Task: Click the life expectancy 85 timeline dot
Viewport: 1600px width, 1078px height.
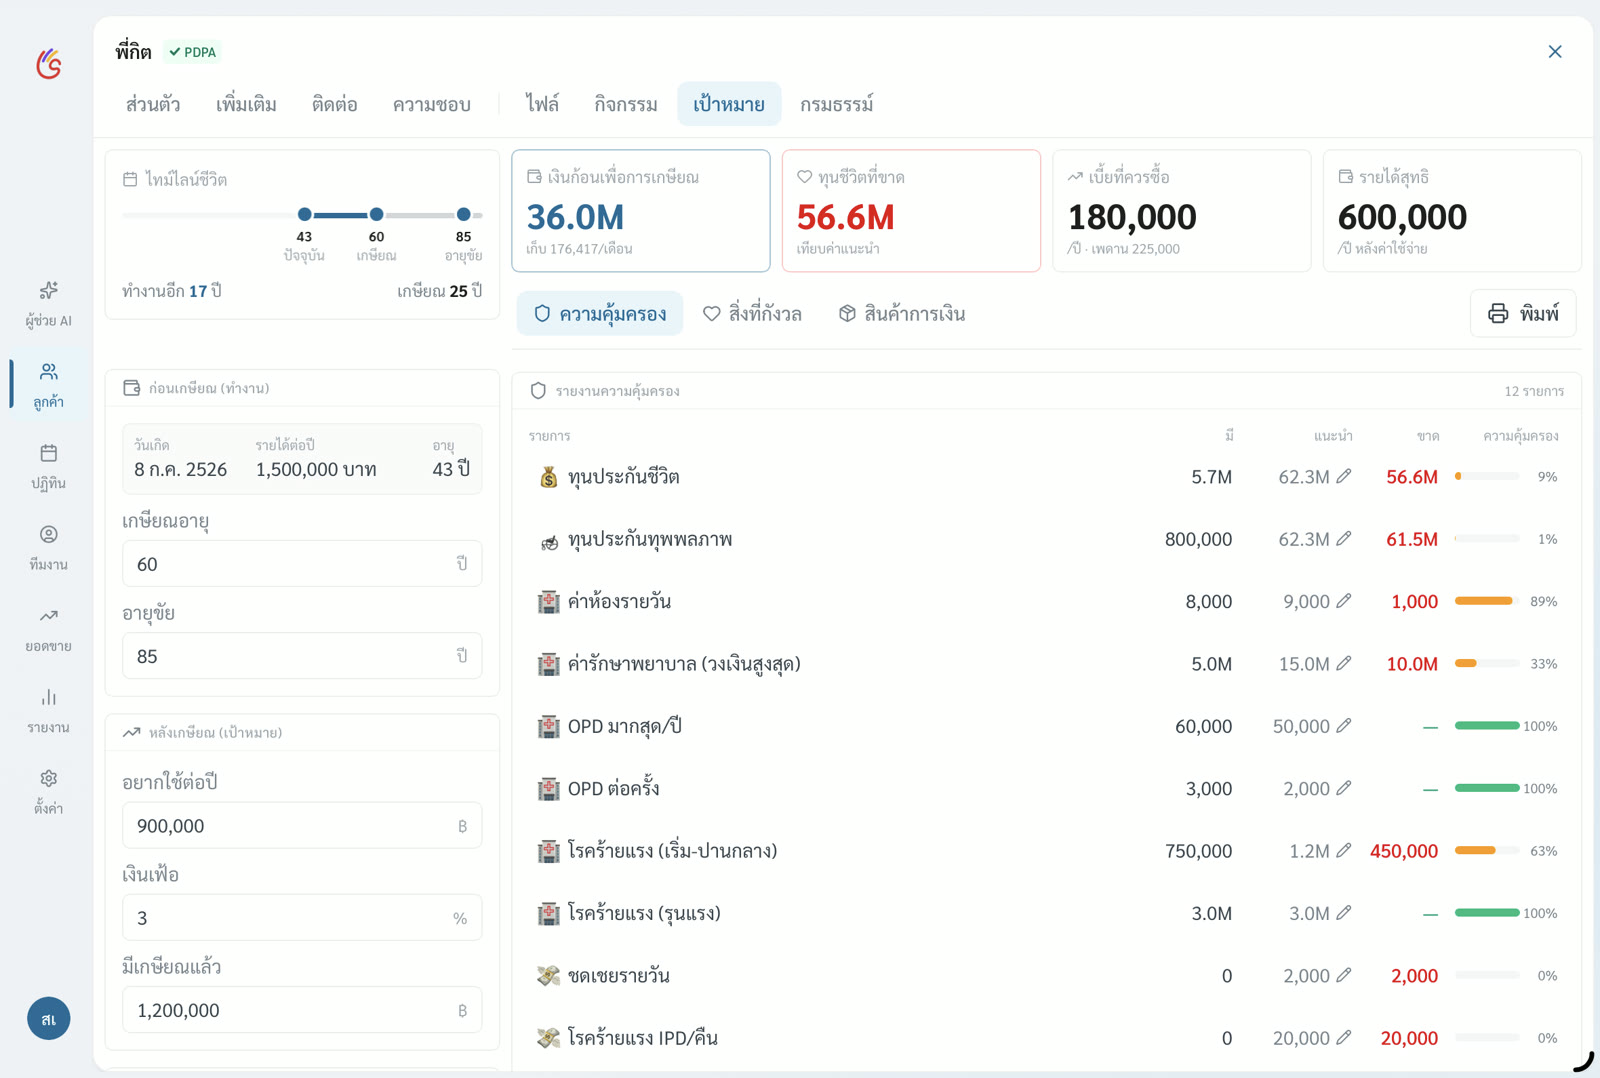Action: (463, 214)
